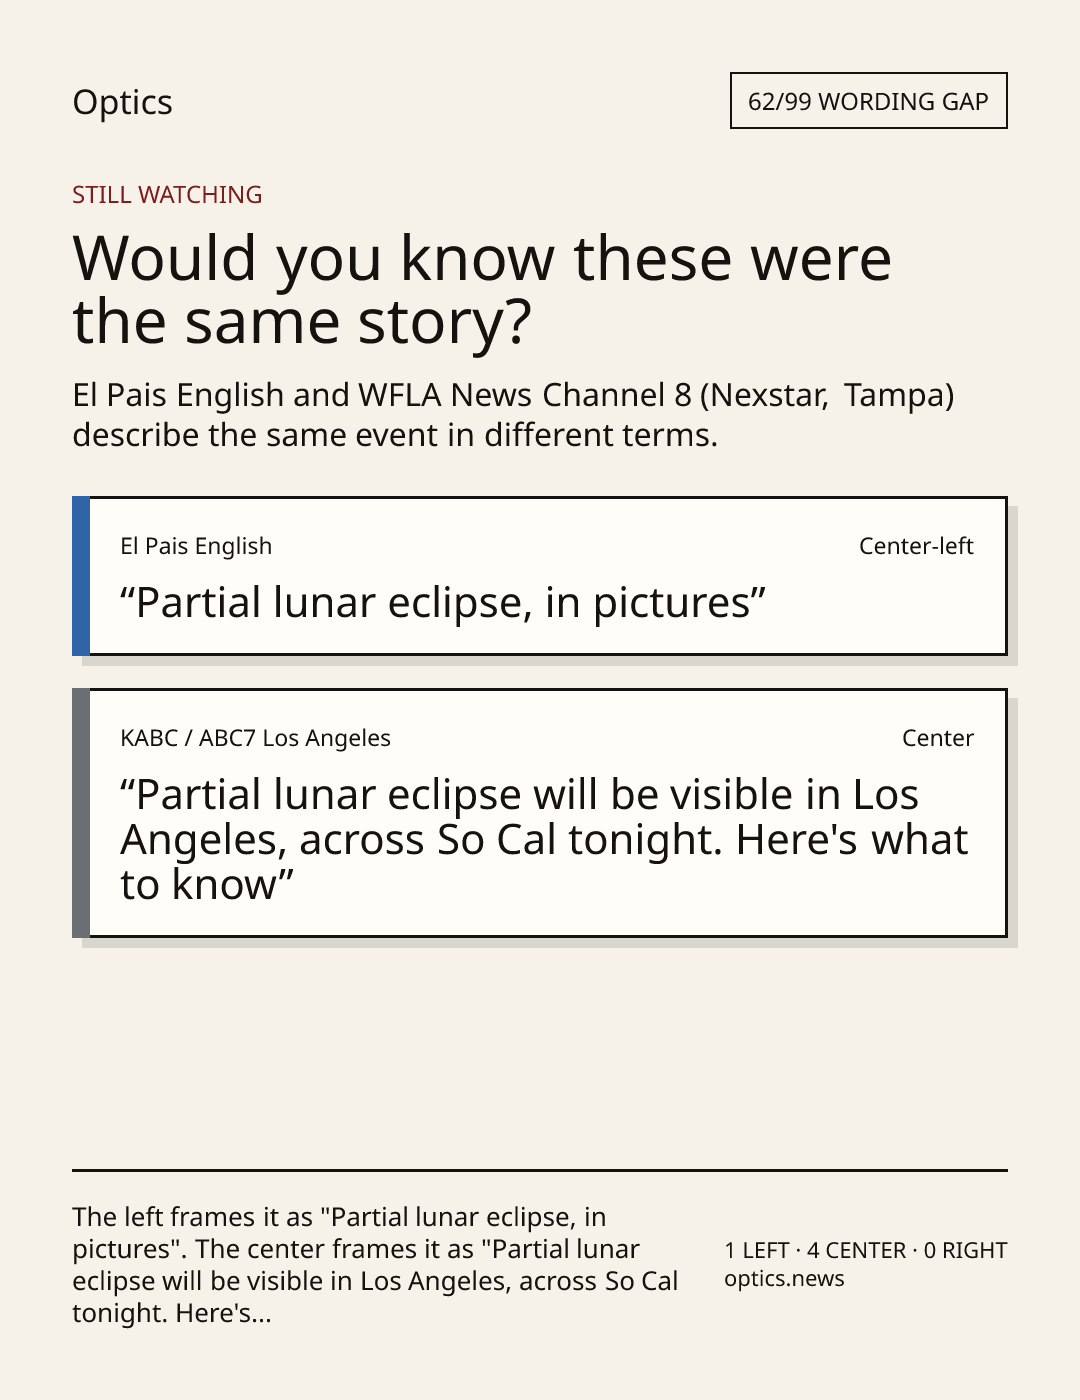Click the truncated 'Here's...' ending text
1080x1400 pixels.
(223, 1313)
